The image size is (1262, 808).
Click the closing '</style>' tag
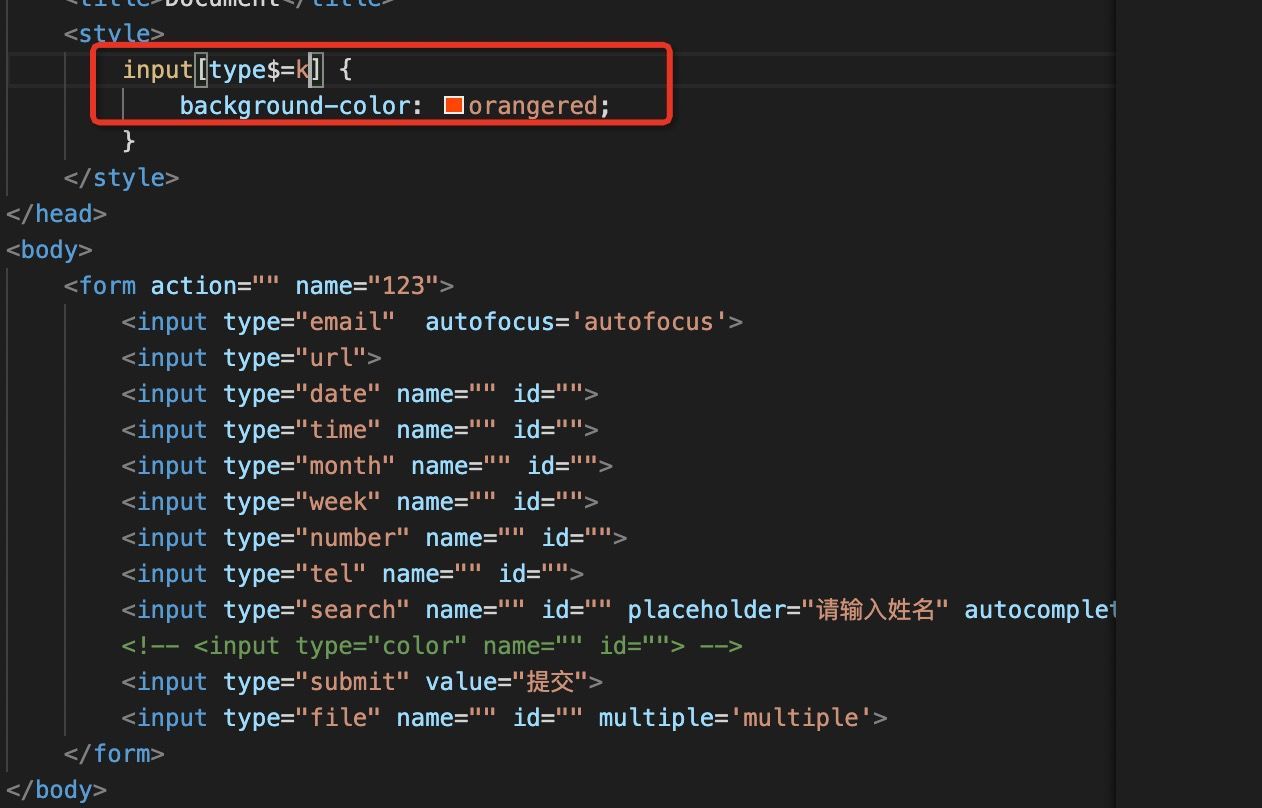click(121, 177)
